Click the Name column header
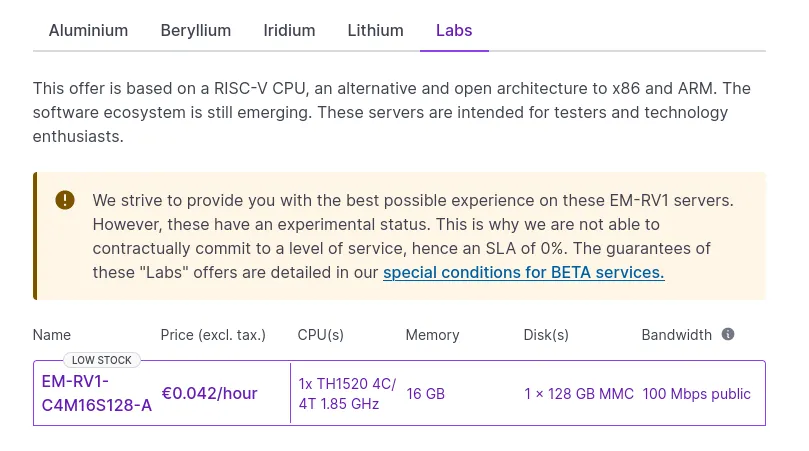 pyautogui.click(x=52, y=335)
